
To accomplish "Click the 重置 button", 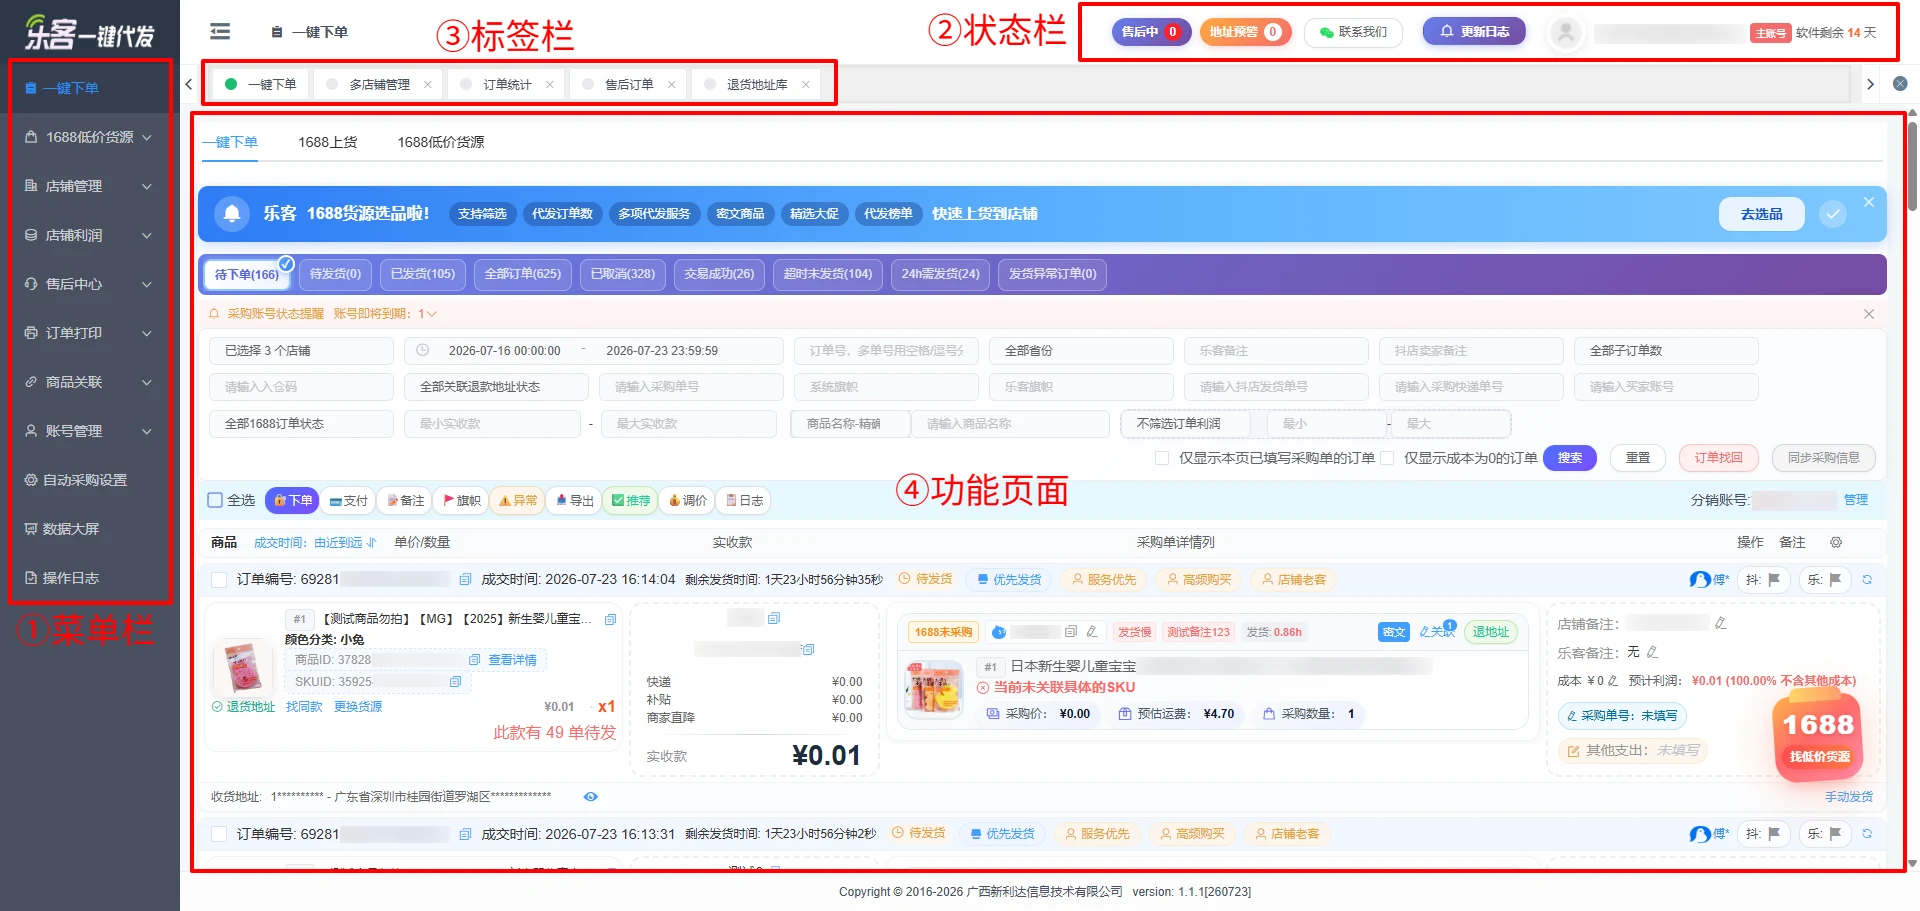I will (x=1638, y=458).
